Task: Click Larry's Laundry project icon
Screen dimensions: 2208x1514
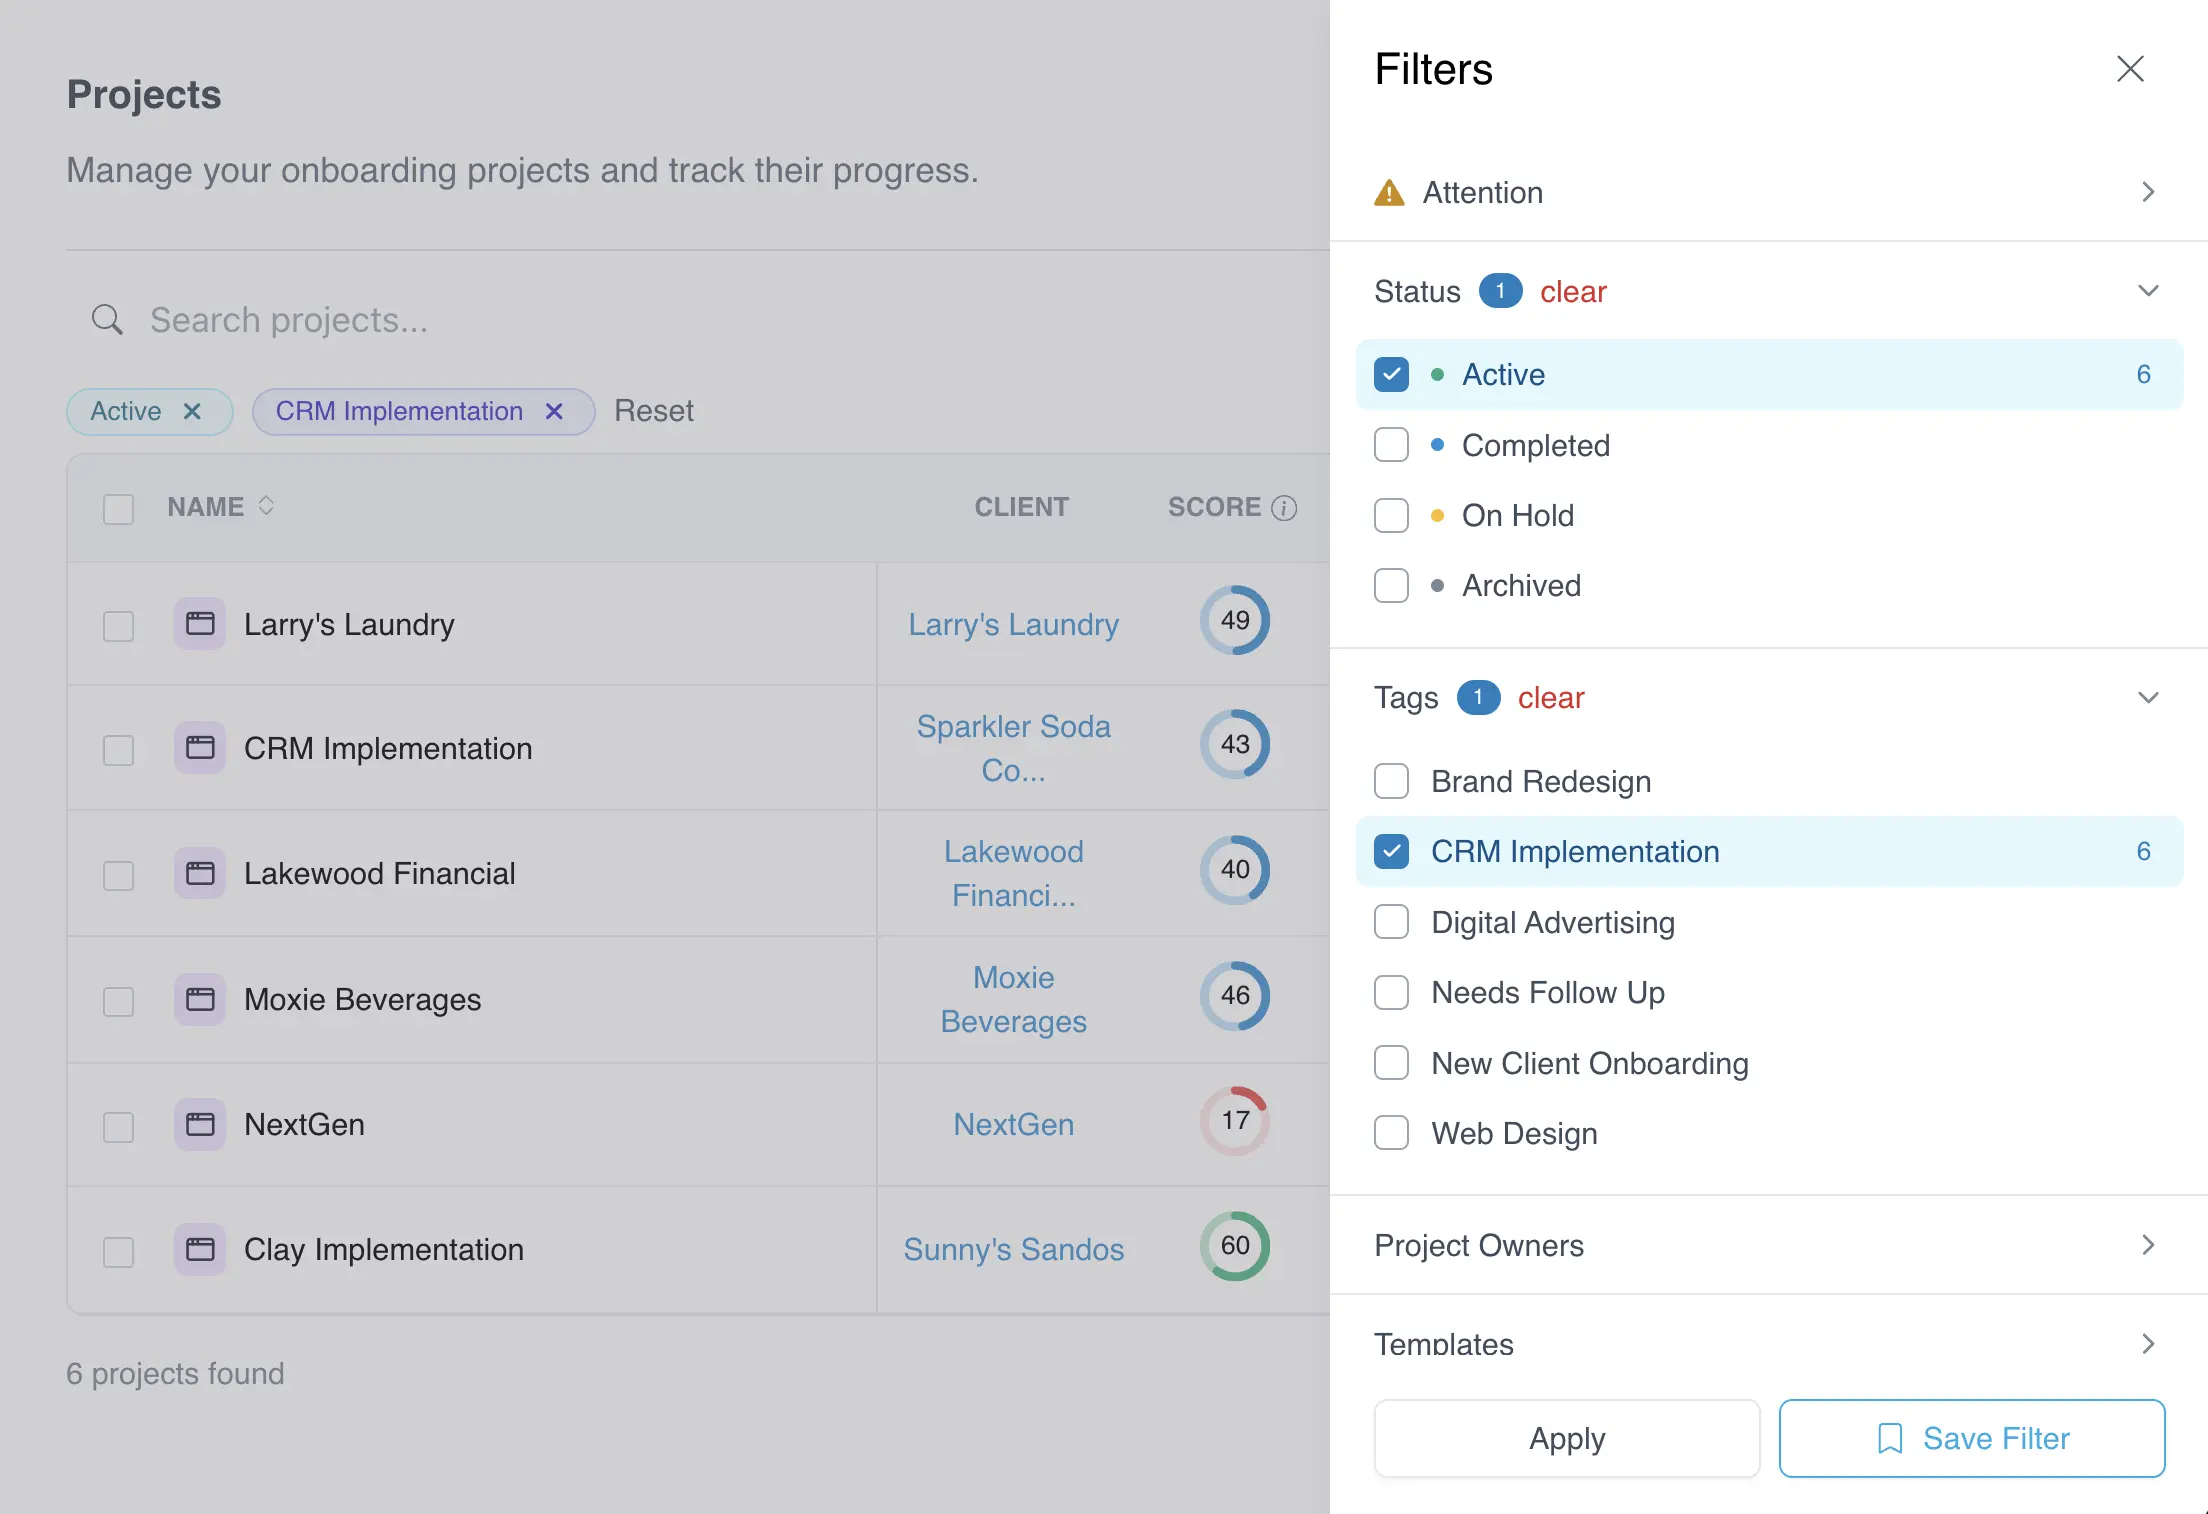Action: (x=200, y=624)
